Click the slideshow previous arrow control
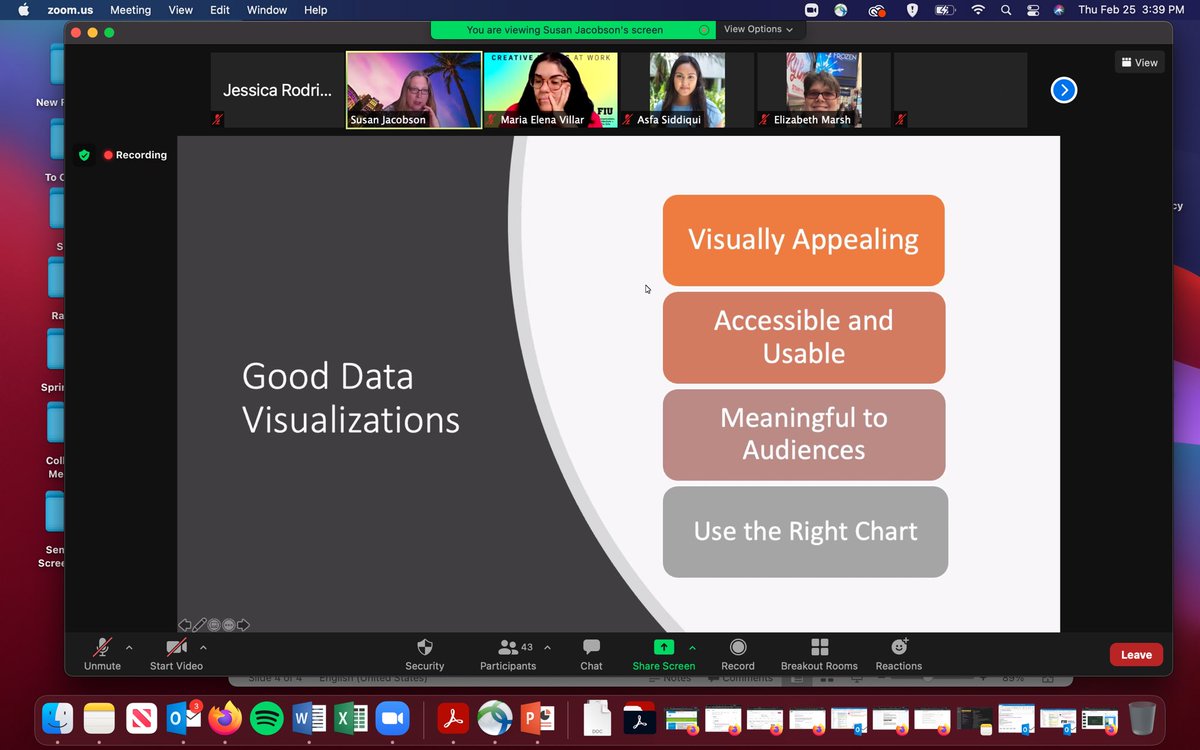 pos(185,625)
